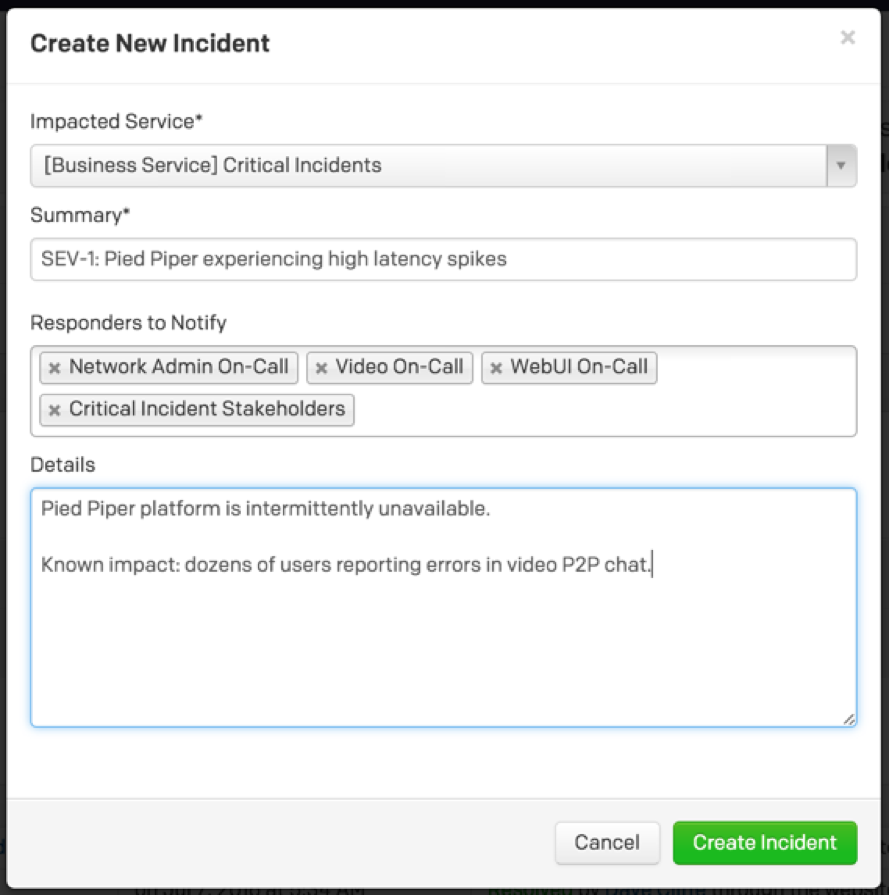Click the Impacted Service field label
This screenshot has width=889, height=895.
point(116,121)
